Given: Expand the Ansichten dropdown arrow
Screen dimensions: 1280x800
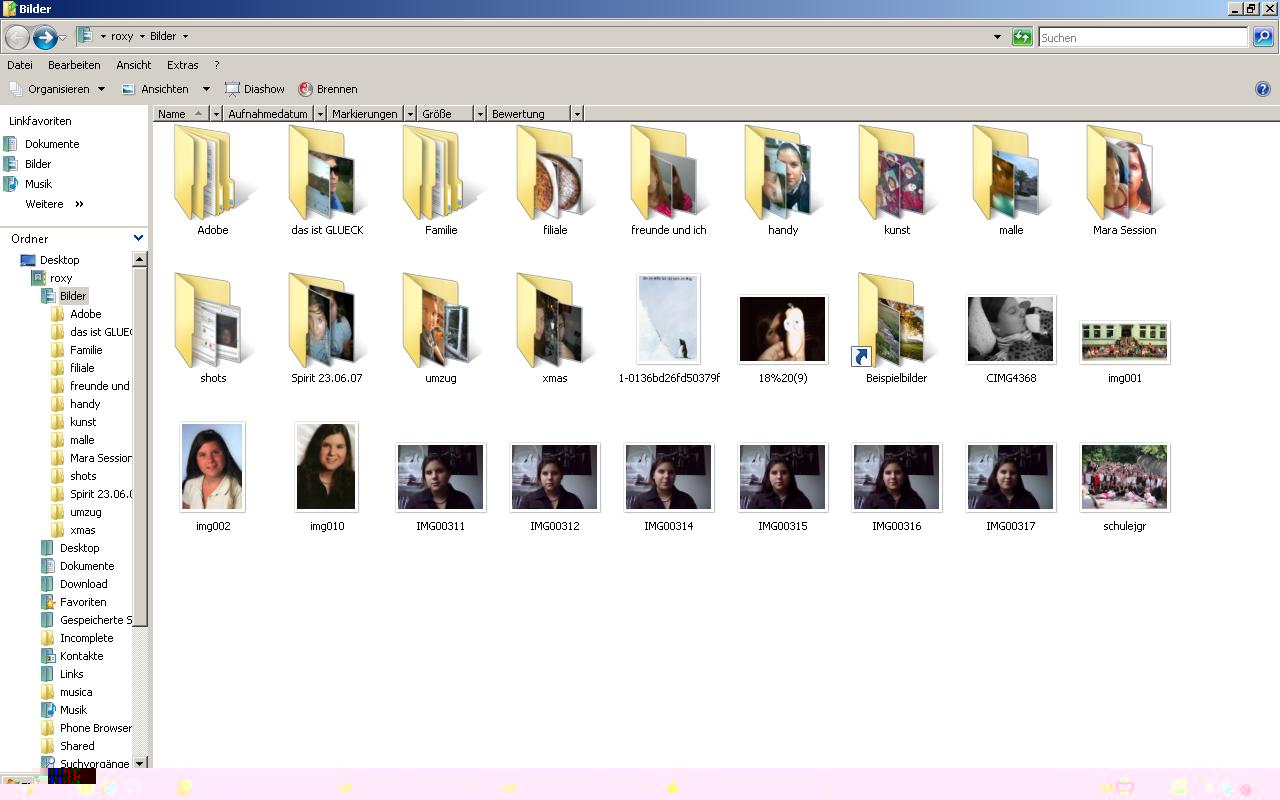Looking at the screenshot, I should tap(206, 89).
